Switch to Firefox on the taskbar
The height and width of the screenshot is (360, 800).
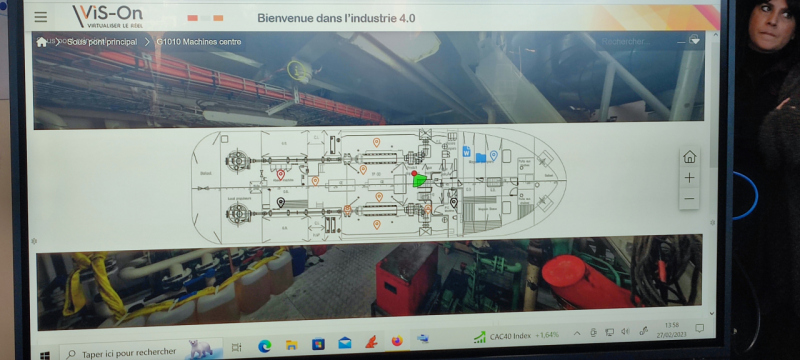397,341
